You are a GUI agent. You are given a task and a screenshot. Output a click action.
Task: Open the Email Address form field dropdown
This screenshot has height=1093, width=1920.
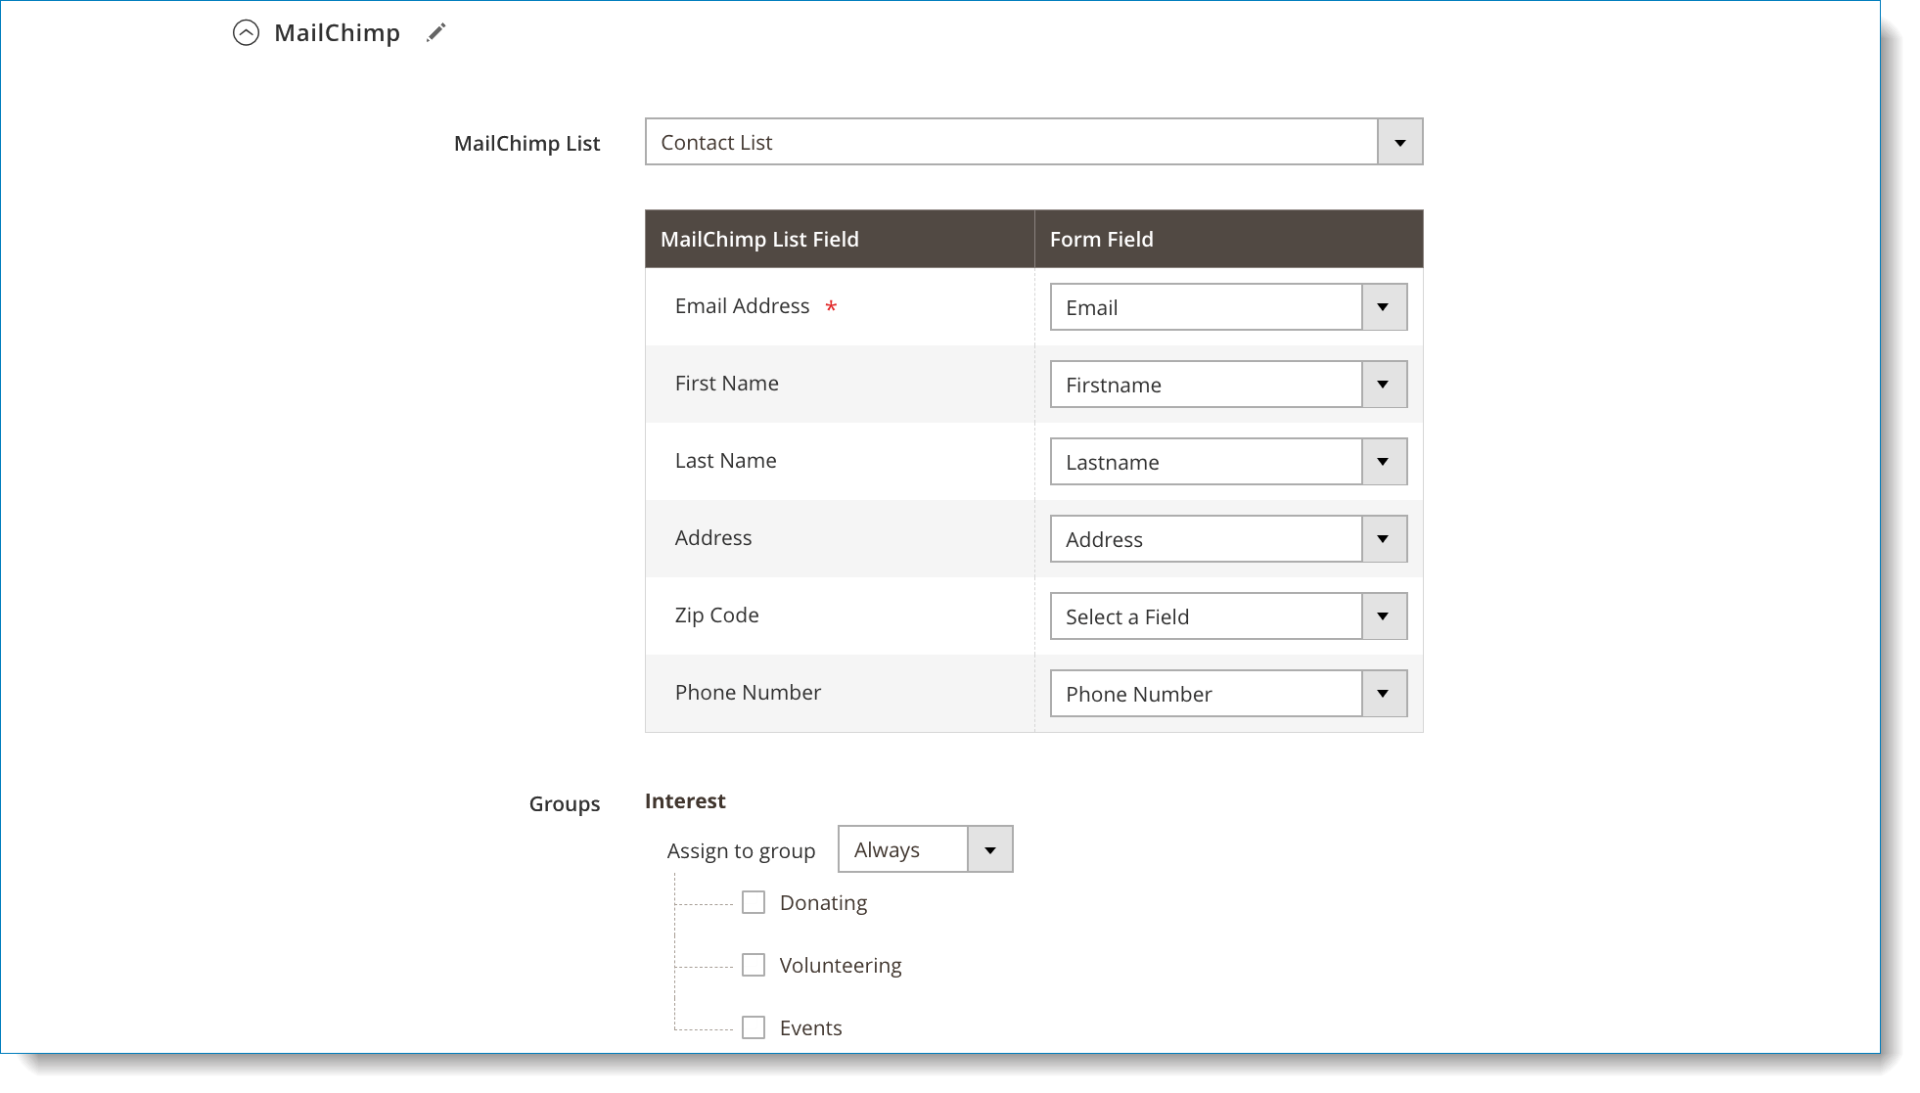coord(1228,307)
